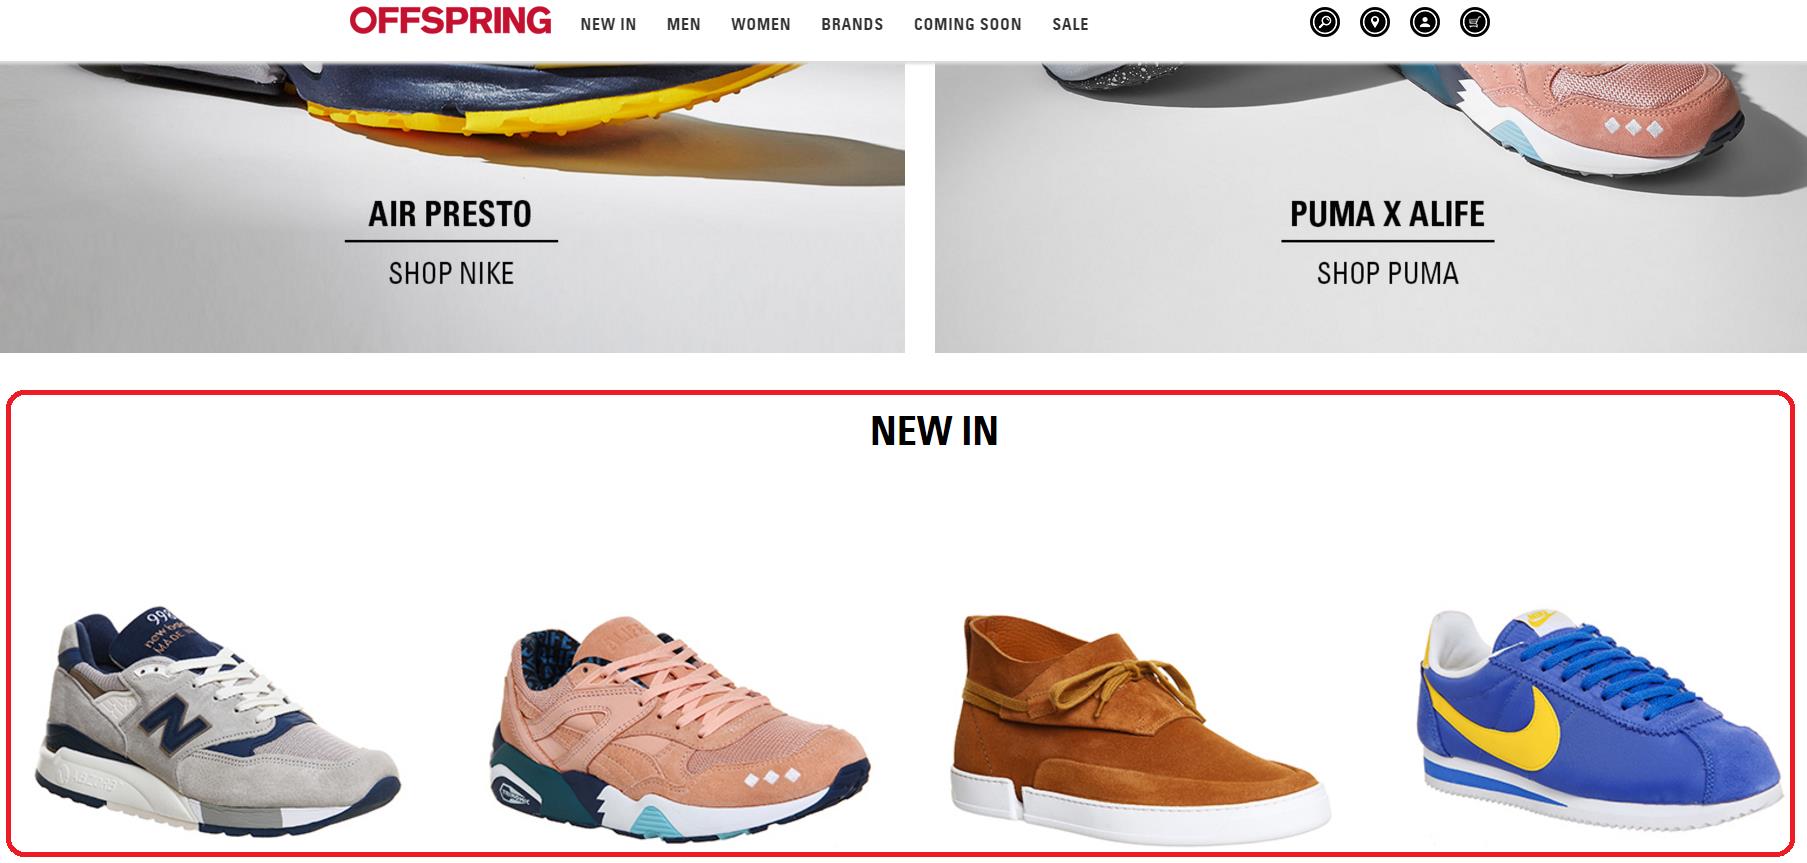Open the MEN menu
This screenshot has width=1807, height=863.
pos(683,24)
